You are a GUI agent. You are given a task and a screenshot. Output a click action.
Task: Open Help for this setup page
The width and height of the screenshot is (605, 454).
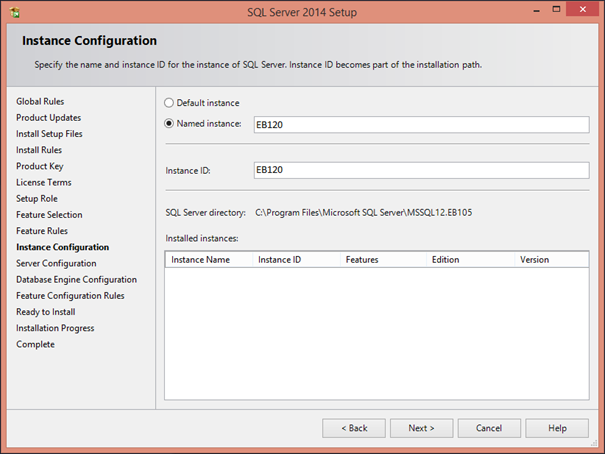(557, 428)
